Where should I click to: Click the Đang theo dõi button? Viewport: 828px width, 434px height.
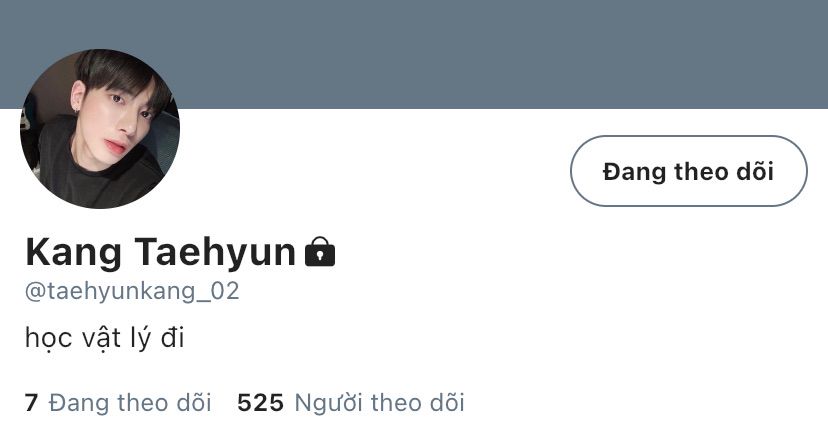pos(689,171)
